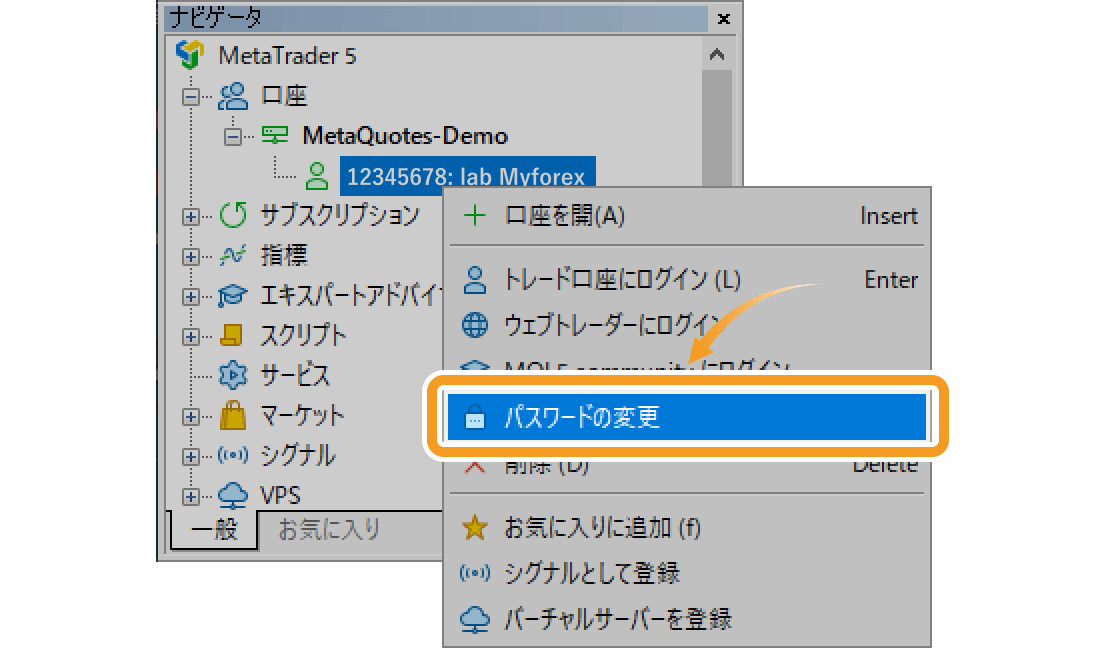Choose お気に入りに追加 (f) menu entry

686,527
